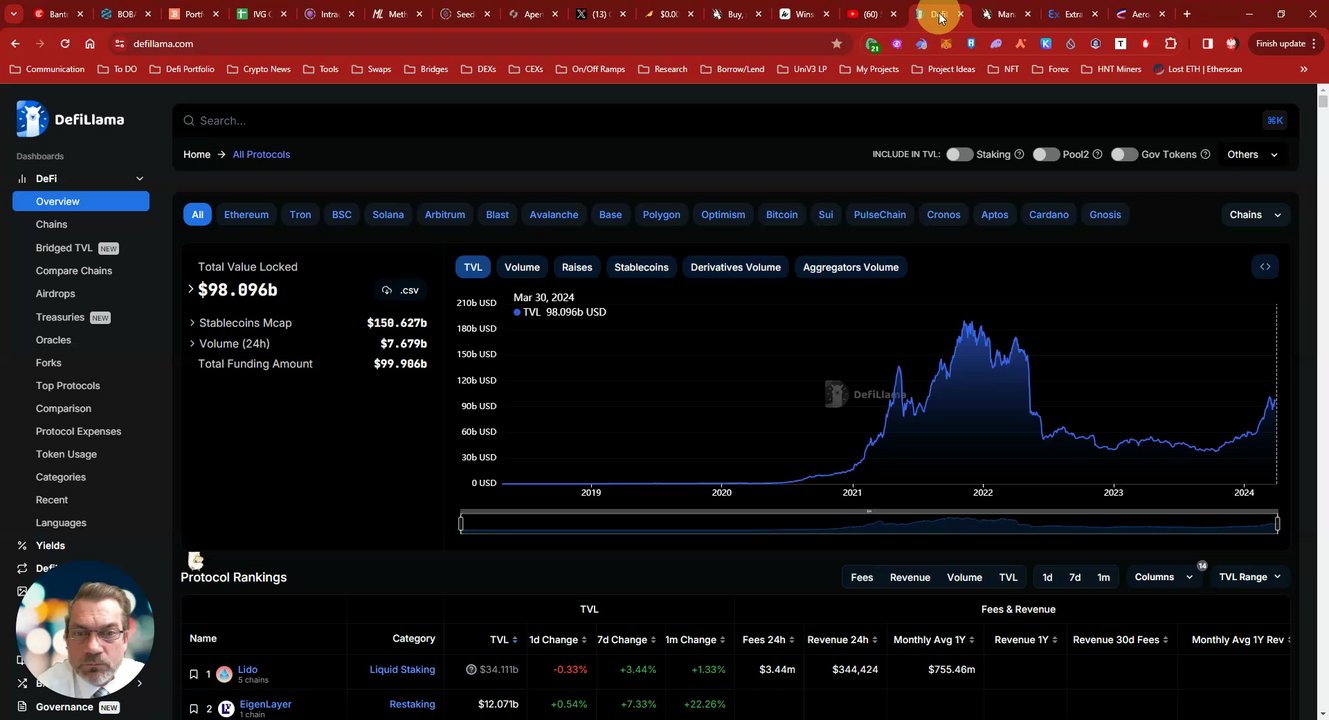1329x720 pixels.
Task: Toggle the Volume chart series
Action: click(x=522, y=267)
